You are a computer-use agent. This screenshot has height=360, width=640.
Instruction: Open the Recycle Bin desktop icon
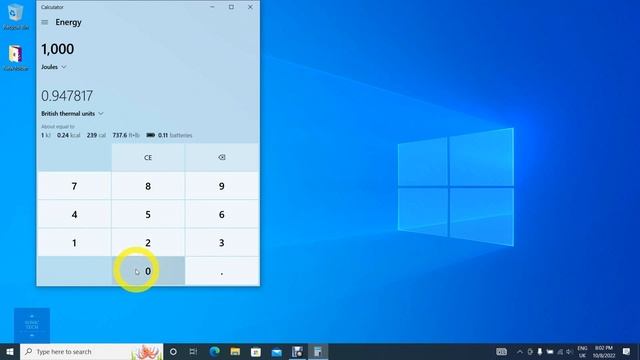click(x=16, y=17)
